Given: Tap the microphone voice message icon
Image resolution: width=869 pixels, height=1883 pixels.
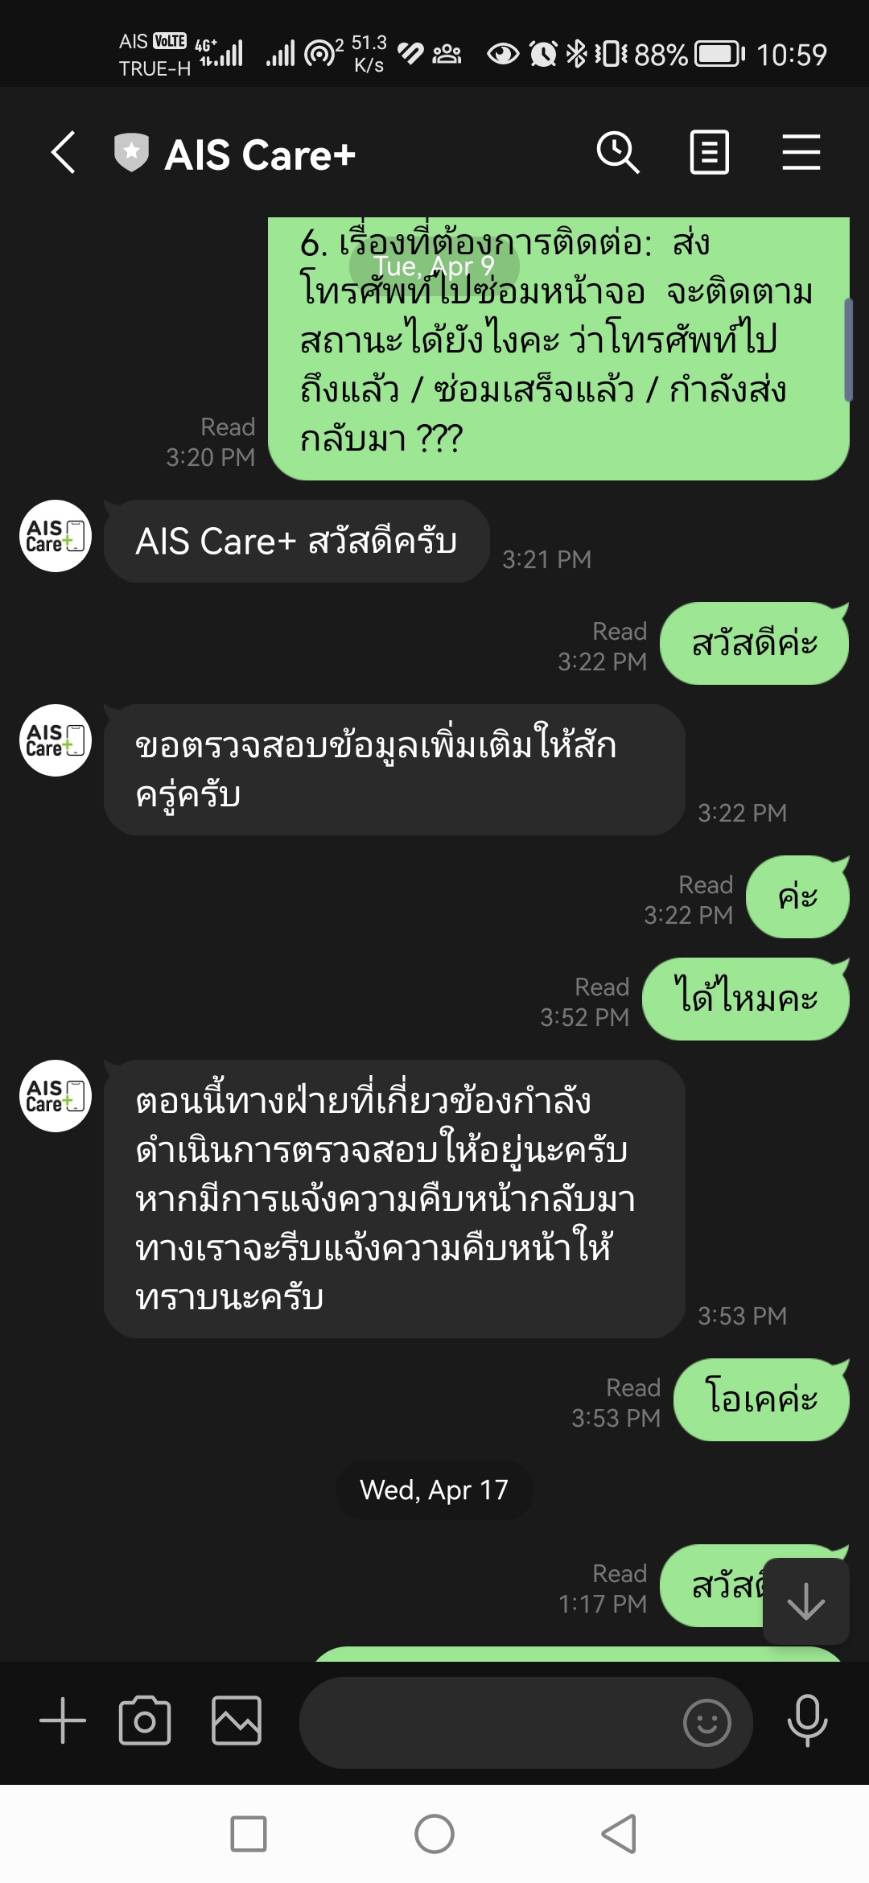Looking at the screenshot, I should pyautogui.click(x=807, y=1721).
